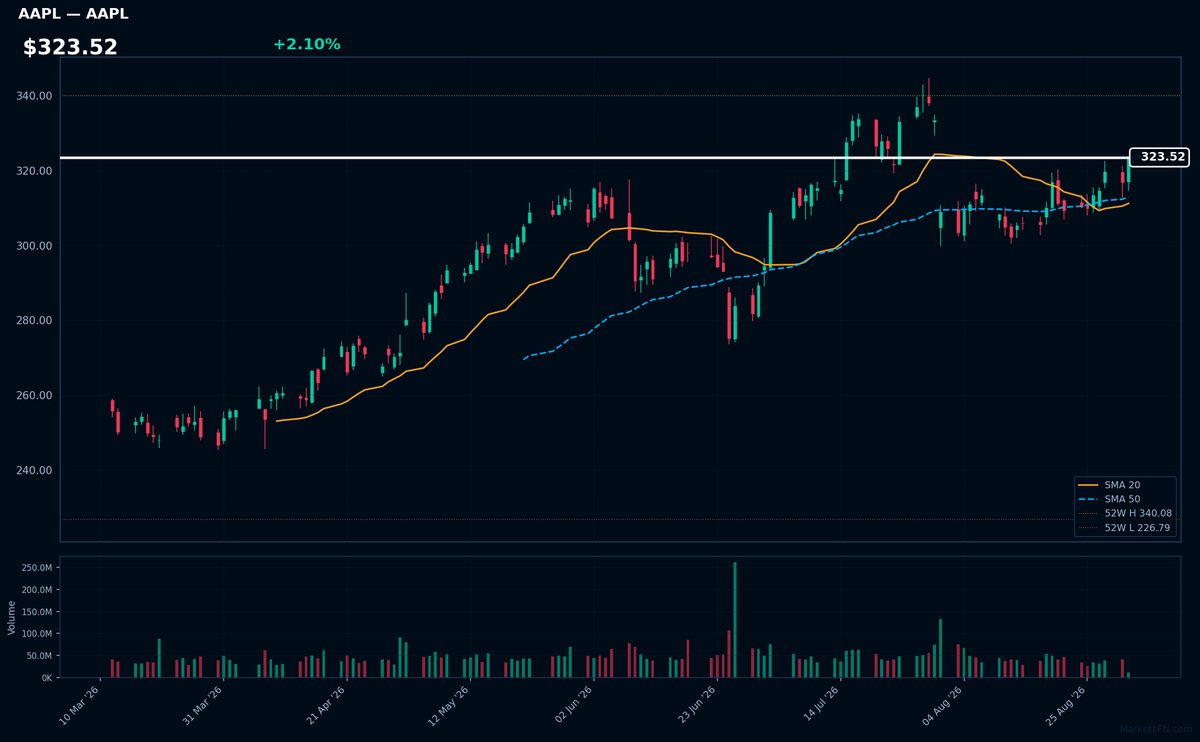Select the $323.52 current price text

pyautogui.click(x=70, y=47)
